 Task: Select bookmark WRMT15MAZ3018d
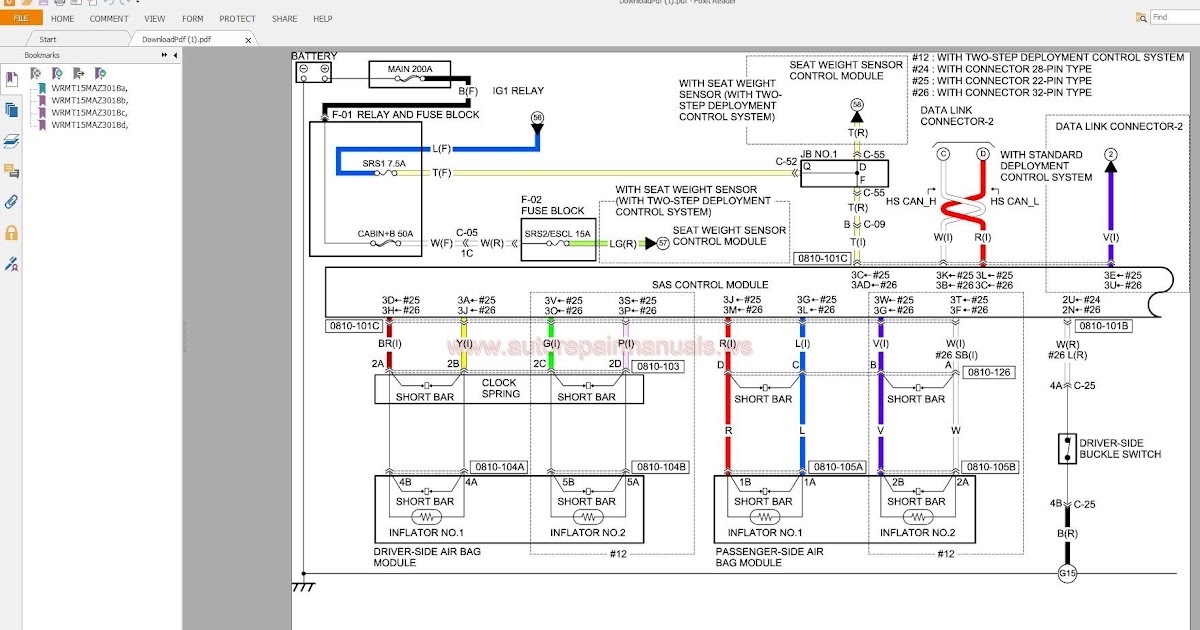point(89,124)
